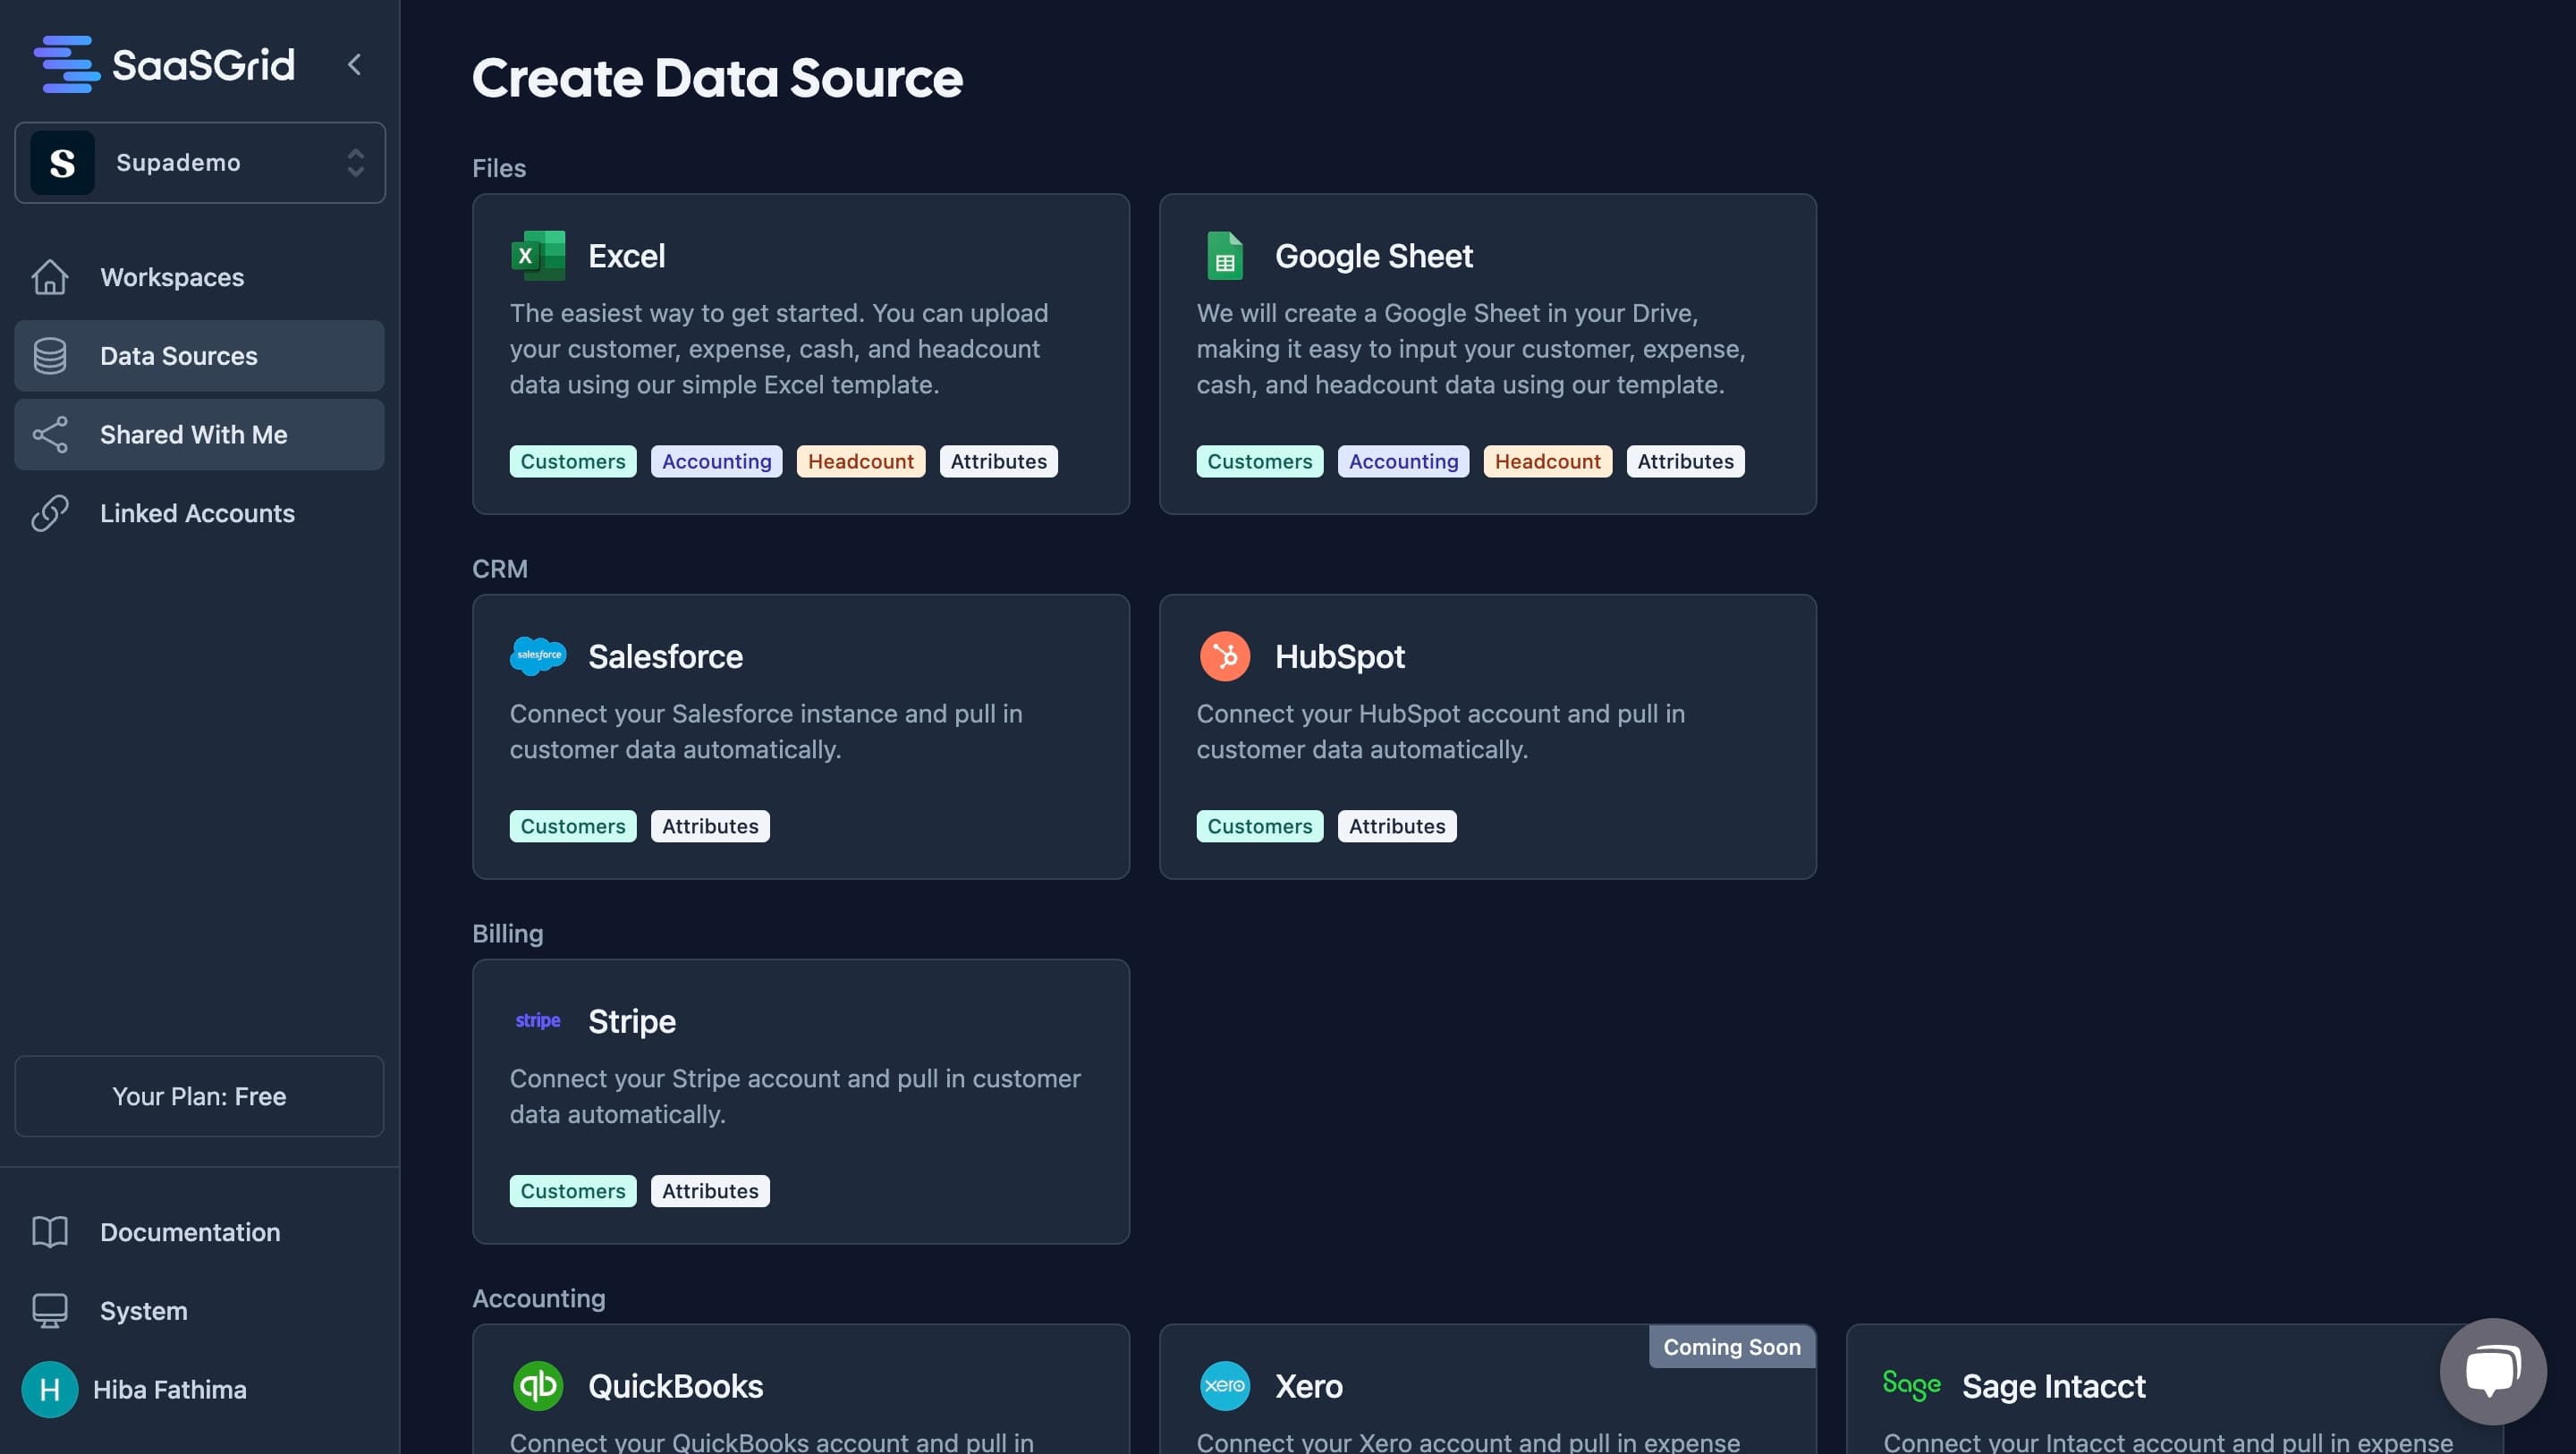Viewport: 2576px width, 1454px height.
Task: Click the Sage logo icon
Action: [1912, 1386]
